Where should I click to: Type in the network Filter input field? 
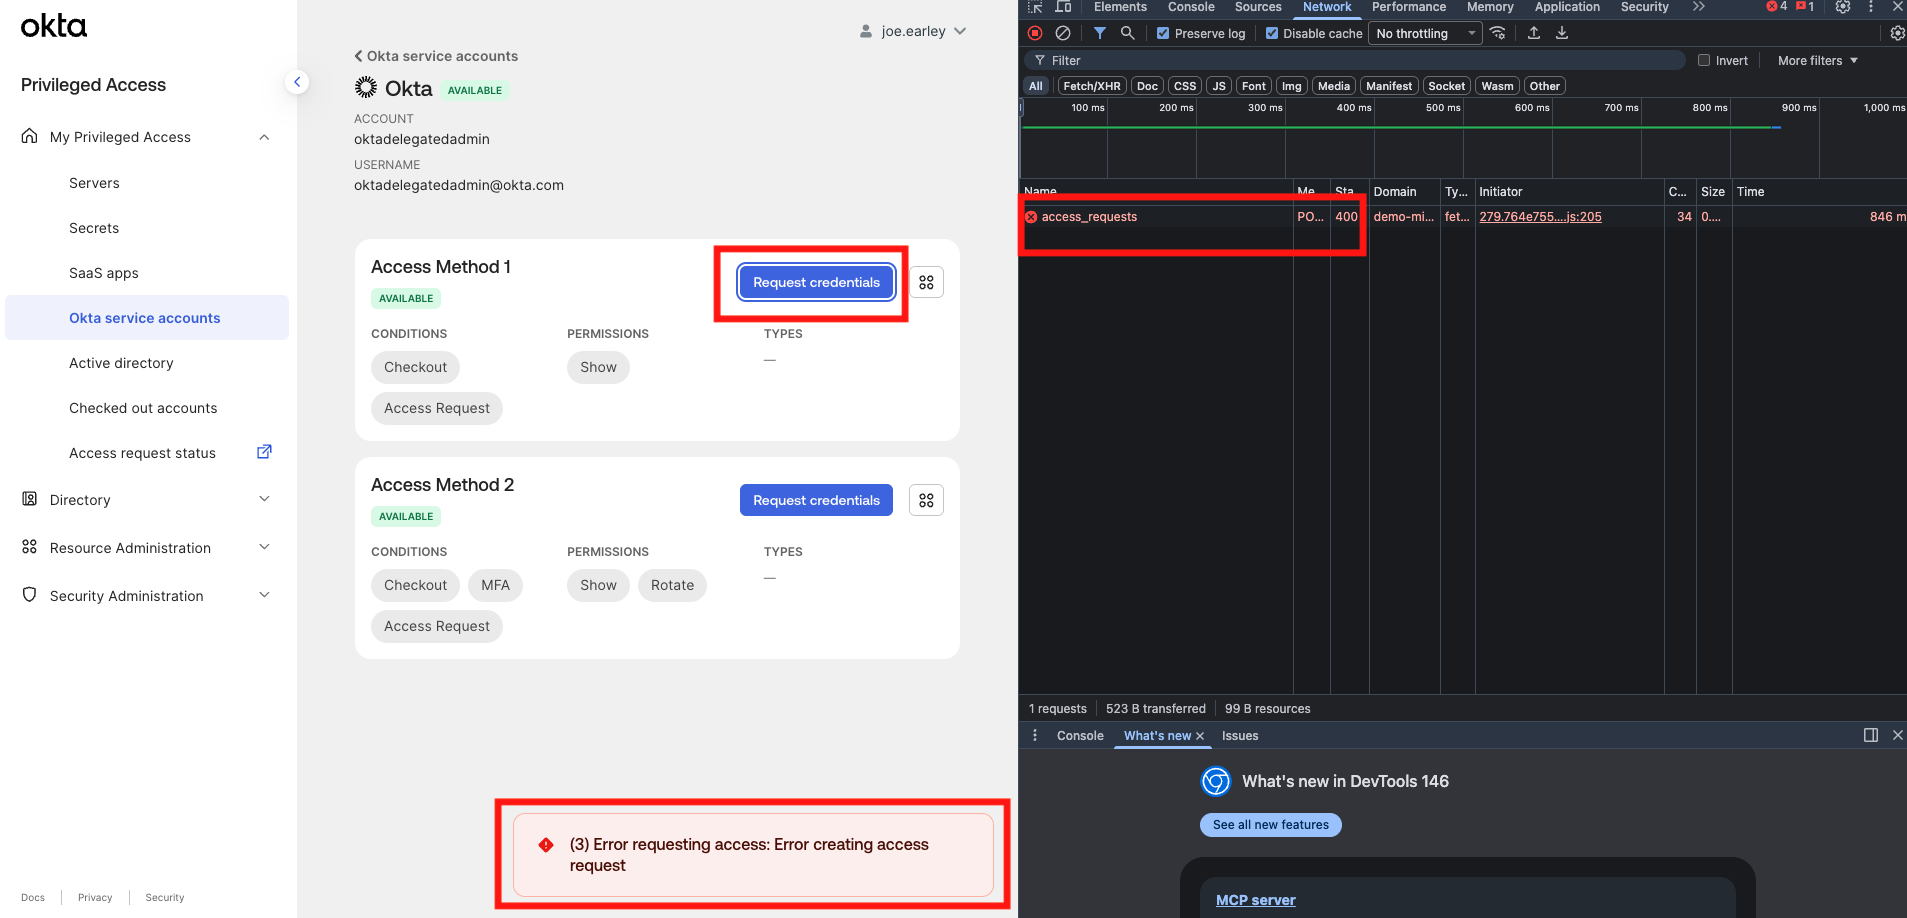point(1300,60)
